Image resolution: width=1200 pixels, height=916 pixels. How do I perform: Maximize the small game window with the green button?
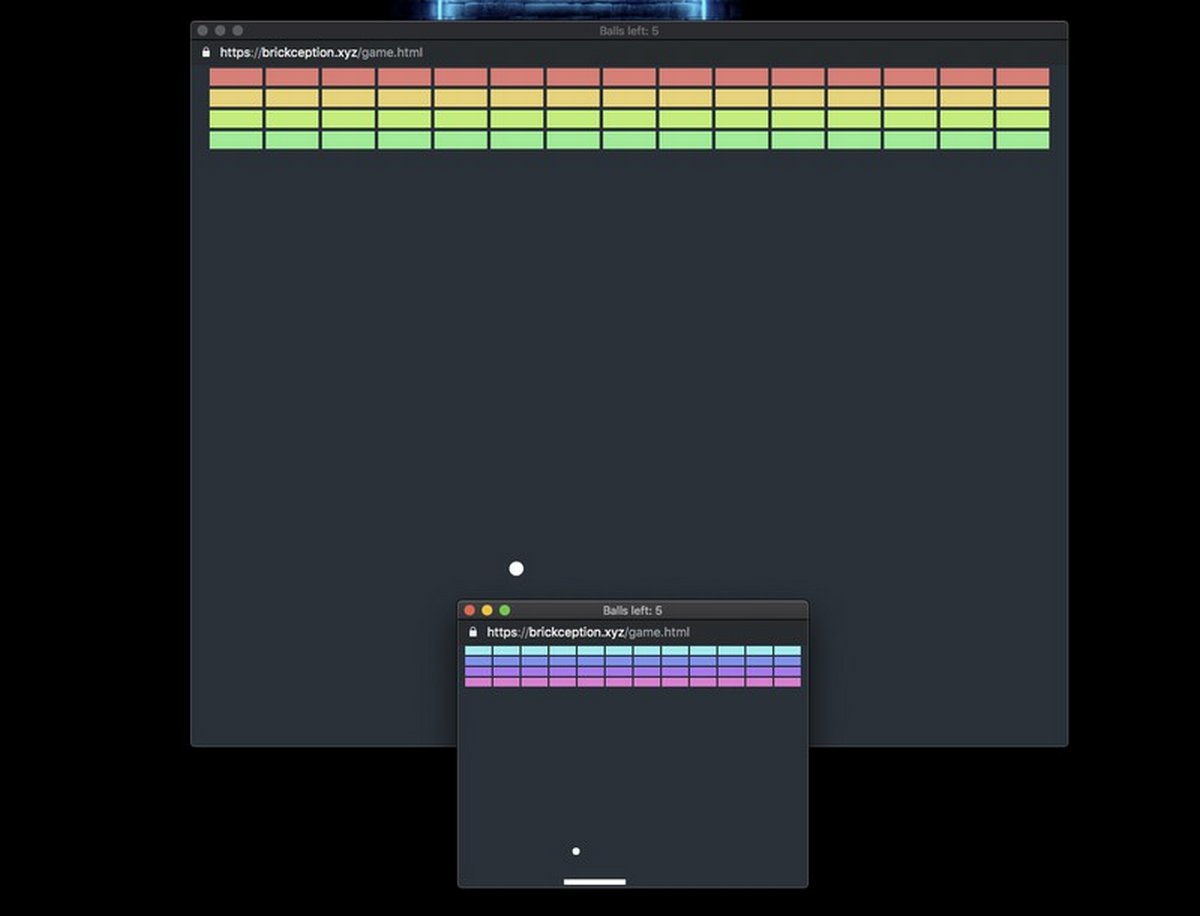pyautogui.click(x=505, y=610)
